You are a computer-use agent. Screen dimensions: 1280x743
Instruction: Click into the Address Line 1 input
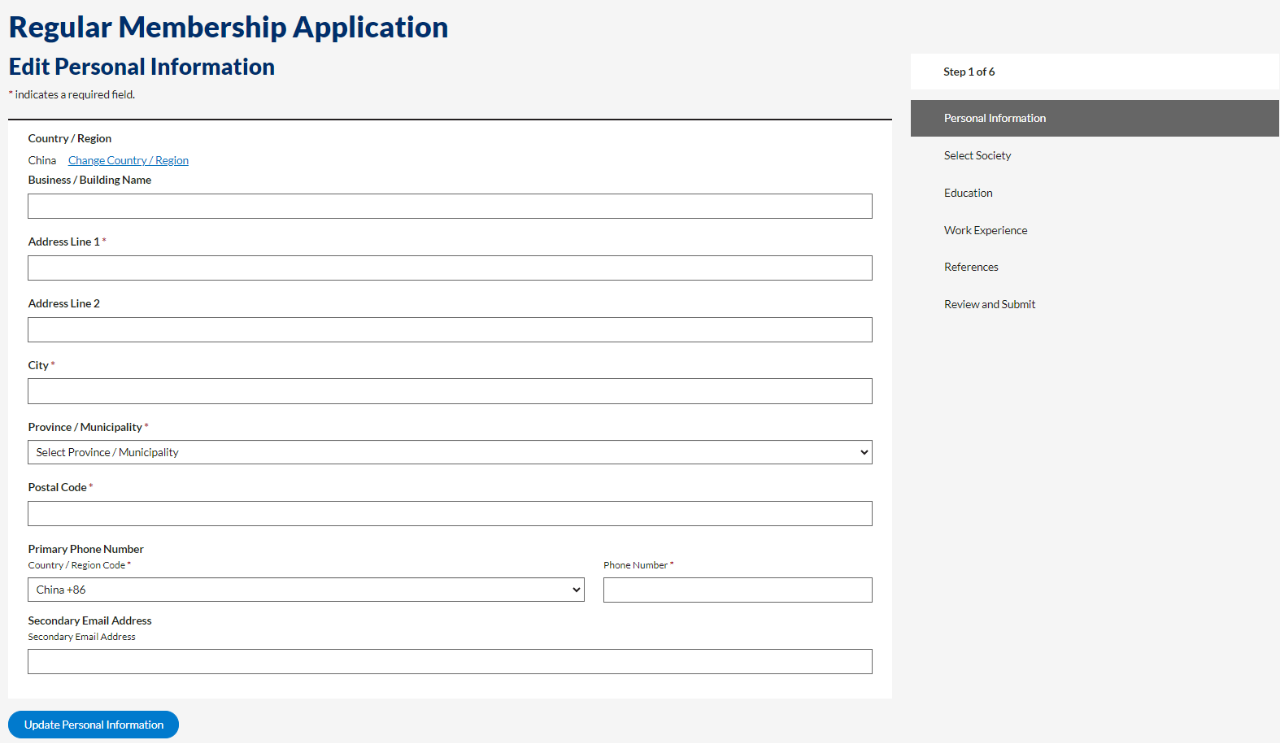450,268
